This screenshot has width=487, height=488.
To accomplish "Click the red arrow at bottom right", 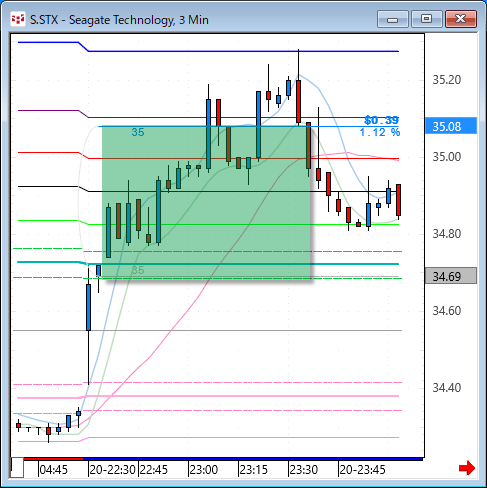I will point(467,468).
